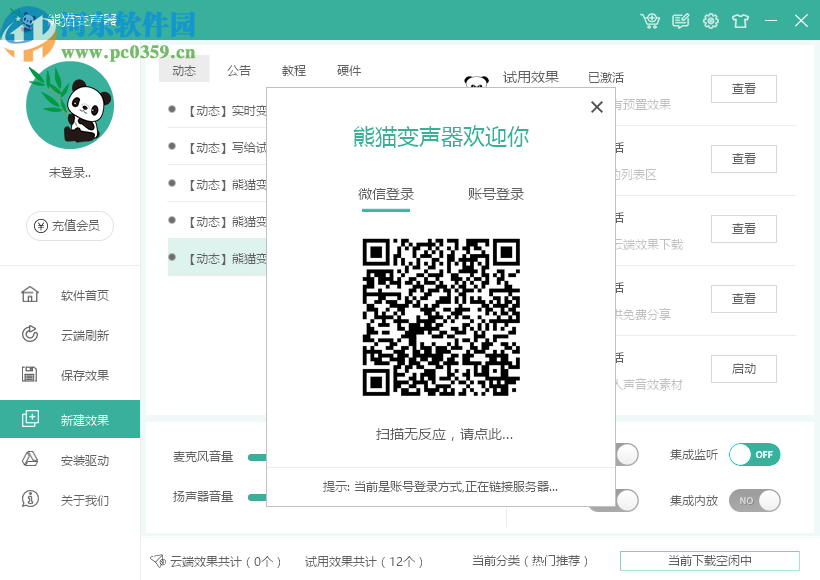This screenshot has height=580, width=820.
Task: Click the 扬声器音量 slider
Action: [257, 497]
